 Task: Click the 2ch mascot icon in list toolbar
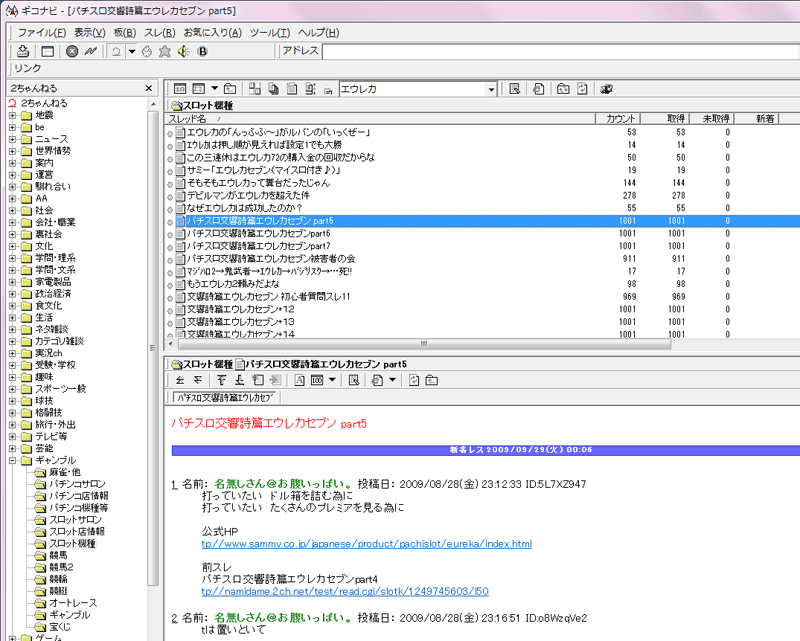(606, 89)
